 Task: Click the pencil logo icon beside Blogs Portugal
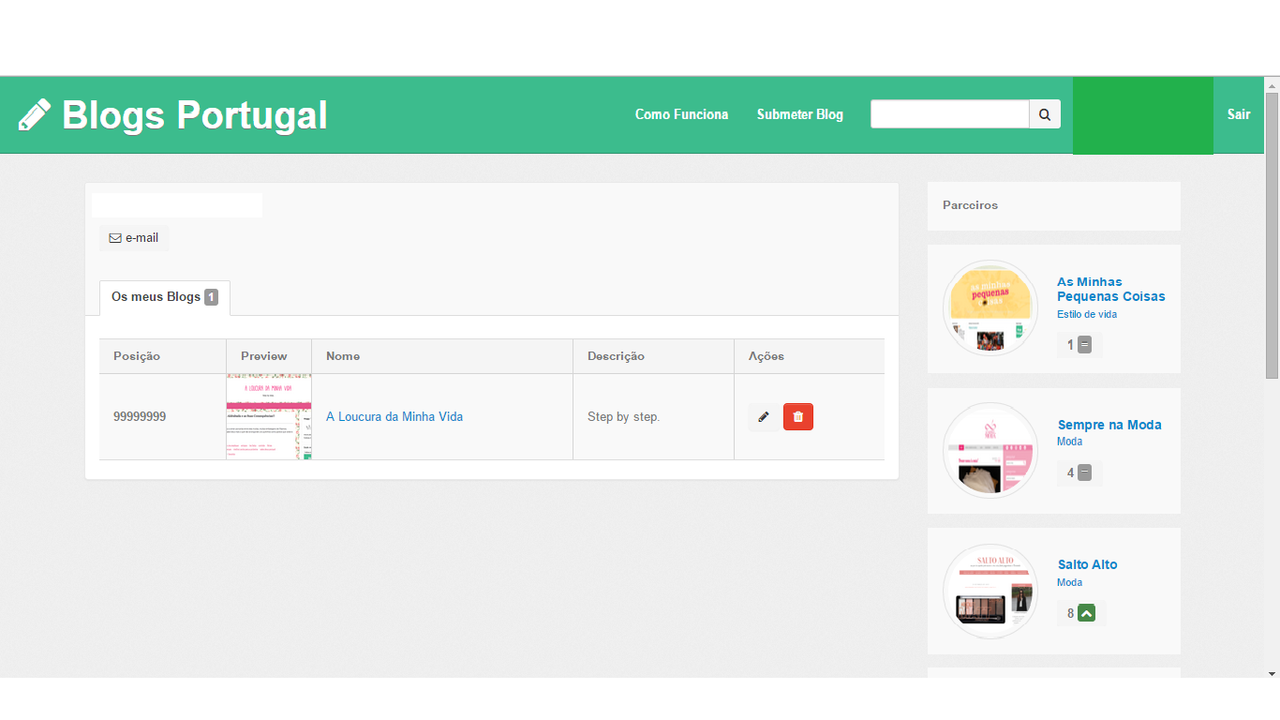(34, 115)
